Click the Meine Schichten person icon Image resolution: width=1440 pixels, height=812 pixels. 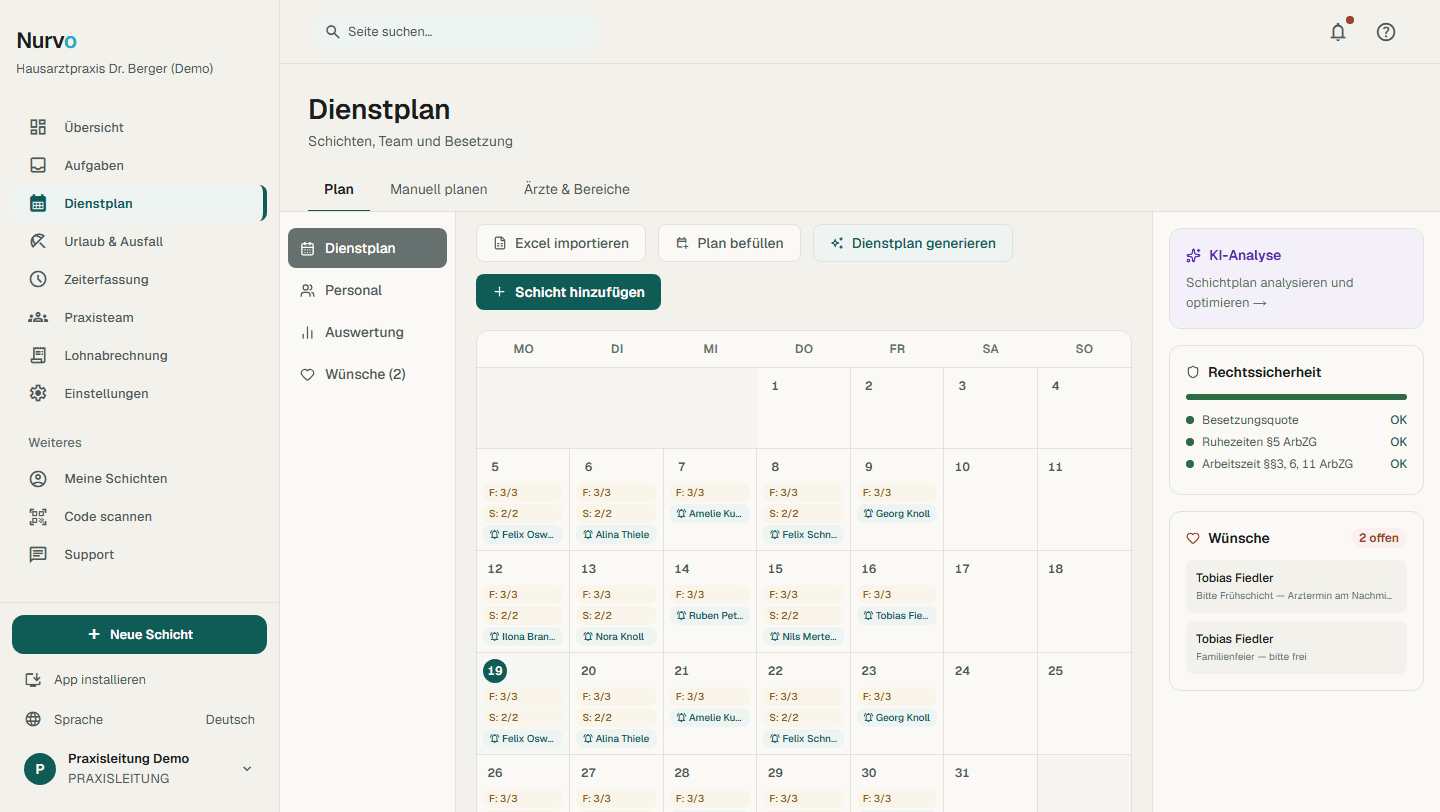point(38,478)
